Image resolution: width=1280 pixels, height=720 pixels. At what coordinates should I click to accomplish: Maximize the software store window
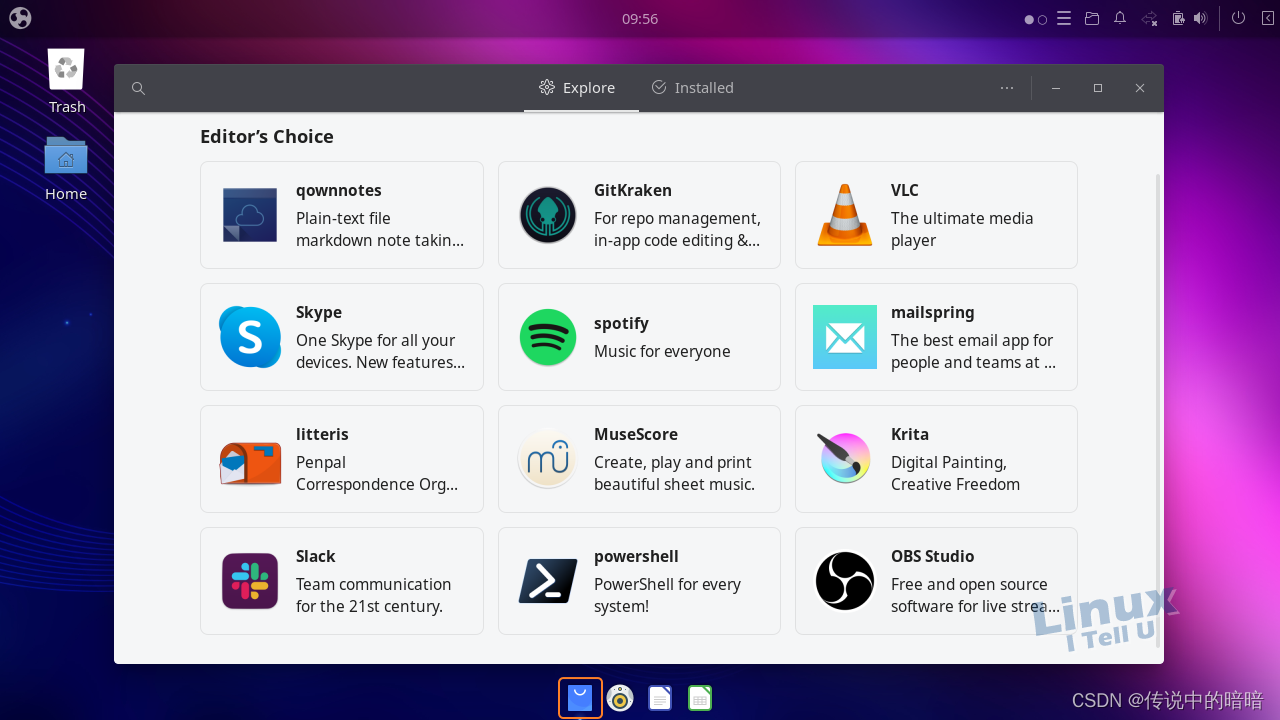click(x=1098, y=88)
